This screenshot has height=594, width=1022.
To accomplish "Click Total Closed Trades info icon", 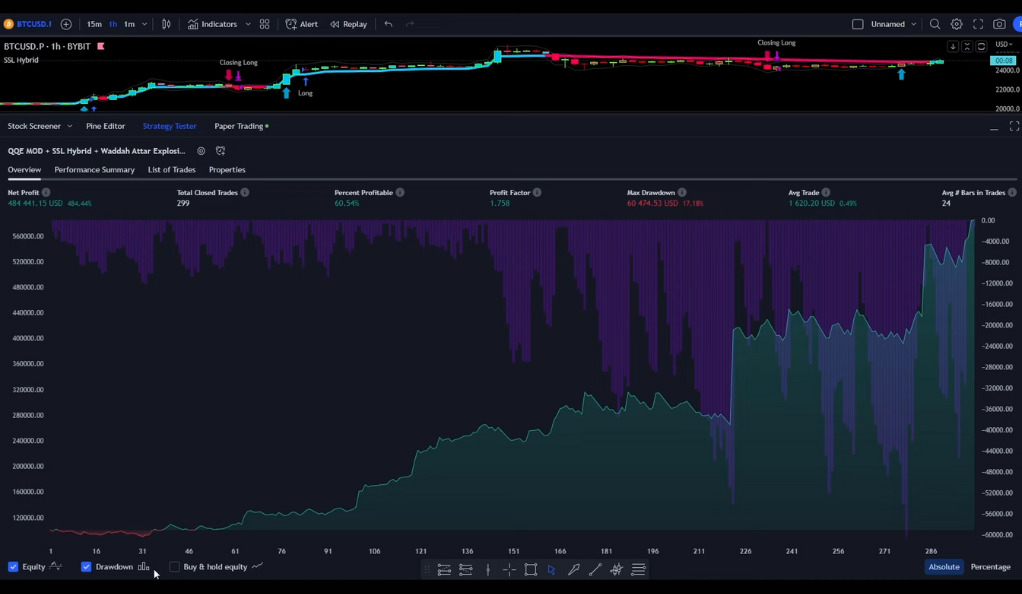I will [244, 192].
